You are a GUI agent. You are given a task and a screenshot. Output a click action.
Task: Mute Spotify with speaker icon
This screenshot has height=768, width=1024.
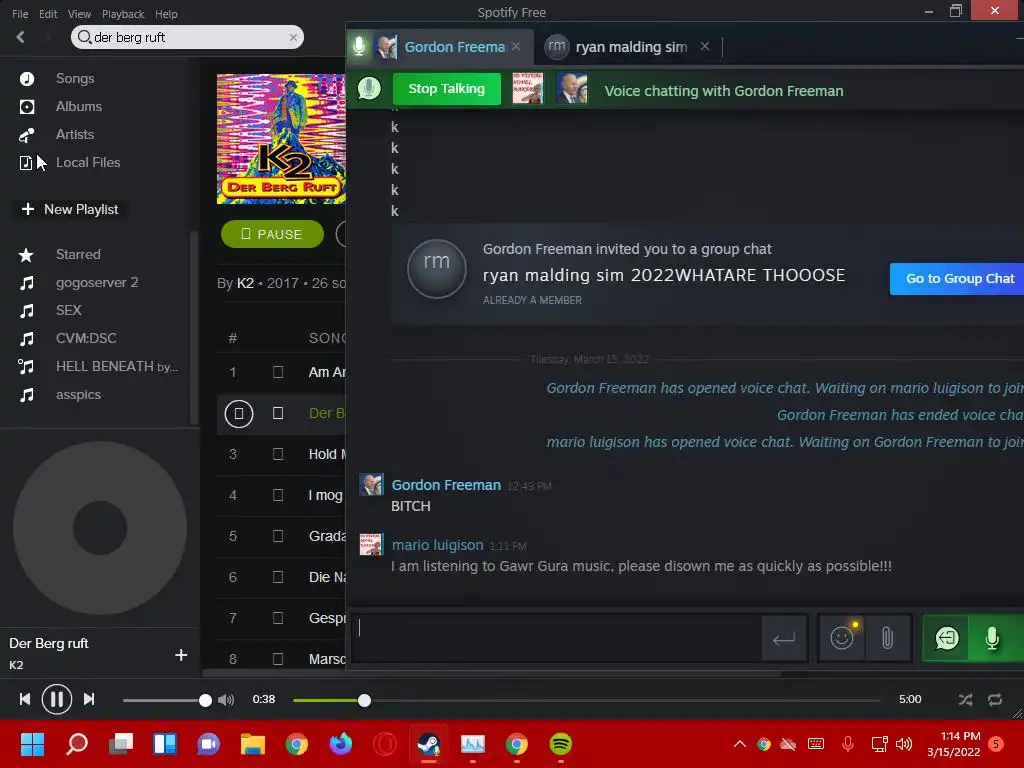coord(226,700)
